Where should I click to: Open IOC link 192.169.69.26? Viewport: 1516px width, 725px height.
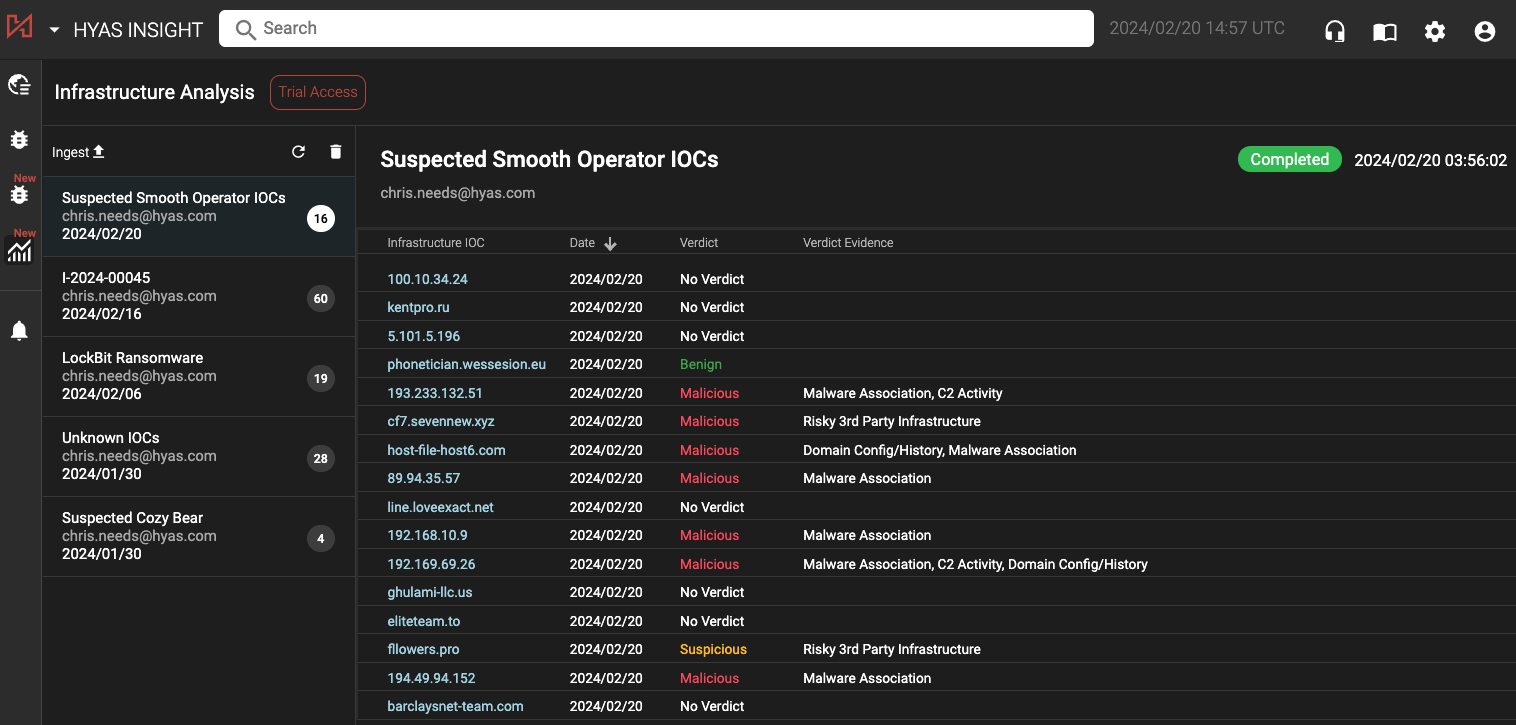pyautogui.click(x=431, y=564)
